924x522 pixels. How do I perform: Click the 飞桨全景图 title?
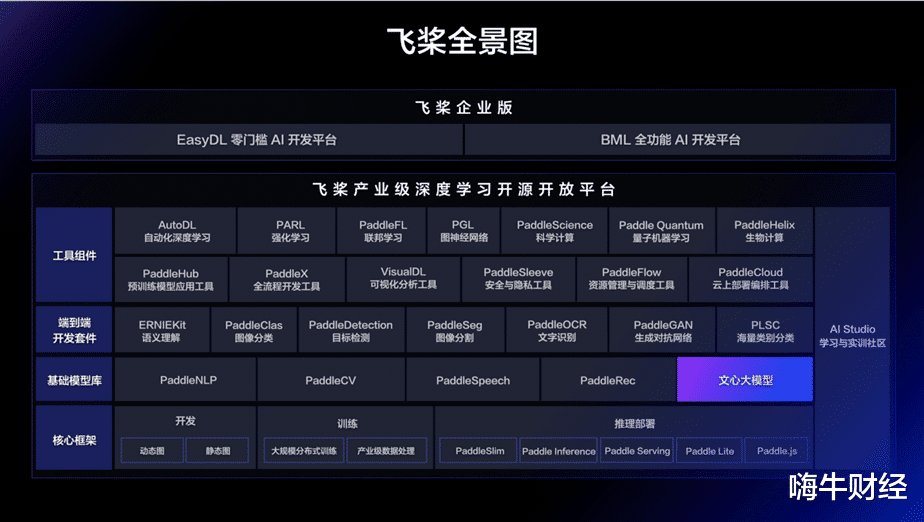(x=463, y=41)
